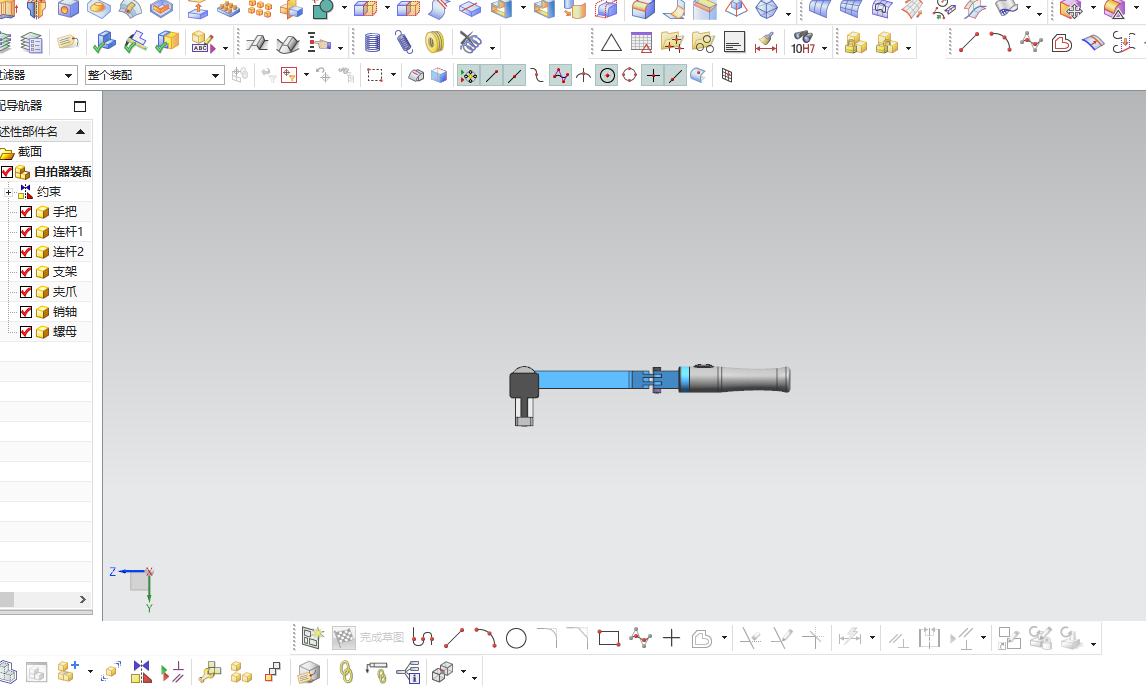Click the delete spring icon
Viewport: 1146px width, 686px height.
471,43
